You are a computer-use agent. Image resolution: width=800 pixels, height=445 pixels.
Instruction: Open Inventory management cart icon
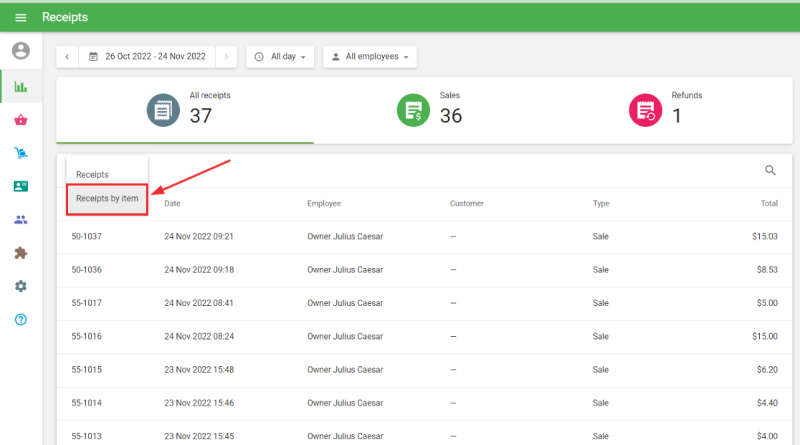[x=20, y=153]
